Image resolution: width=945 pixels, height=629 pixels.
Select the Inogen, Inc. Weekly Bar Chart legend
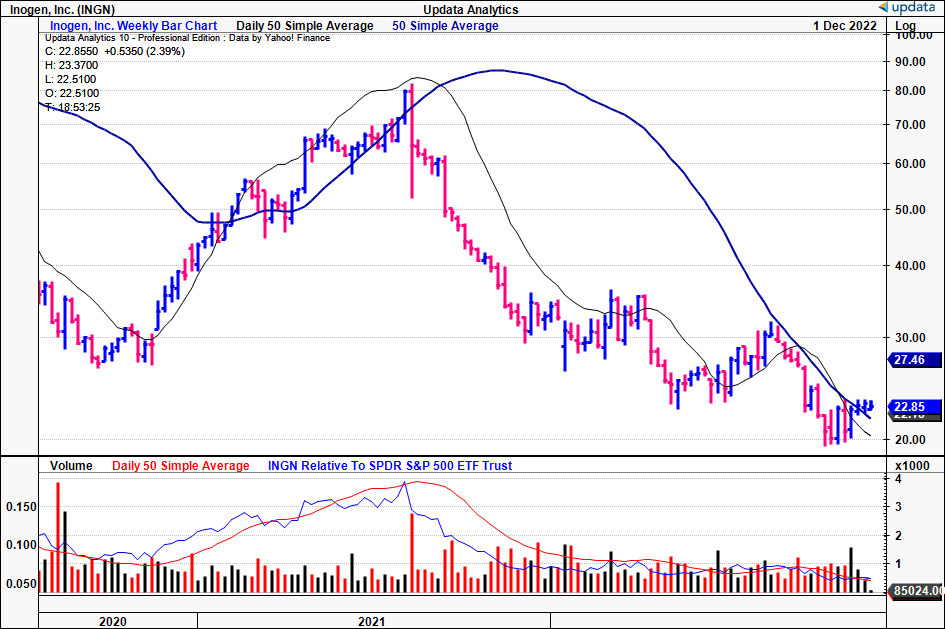tap(133, 26)
